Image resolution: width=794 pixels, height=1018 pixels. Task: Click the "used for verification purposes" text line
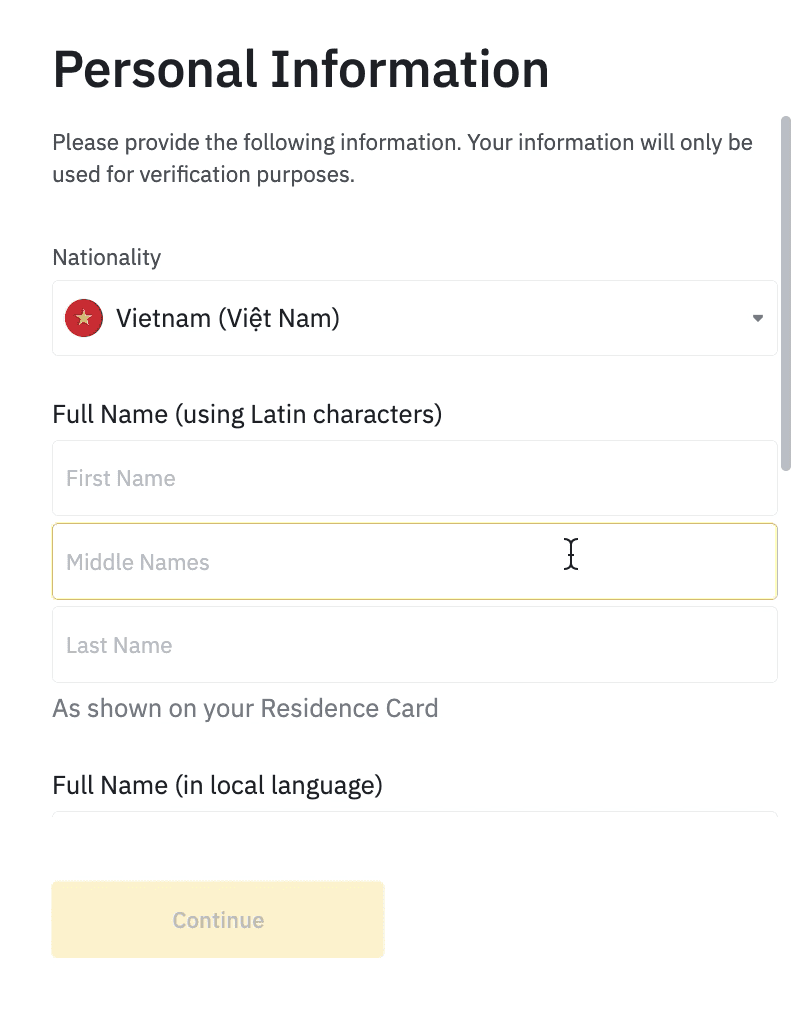tap(204, 175)
